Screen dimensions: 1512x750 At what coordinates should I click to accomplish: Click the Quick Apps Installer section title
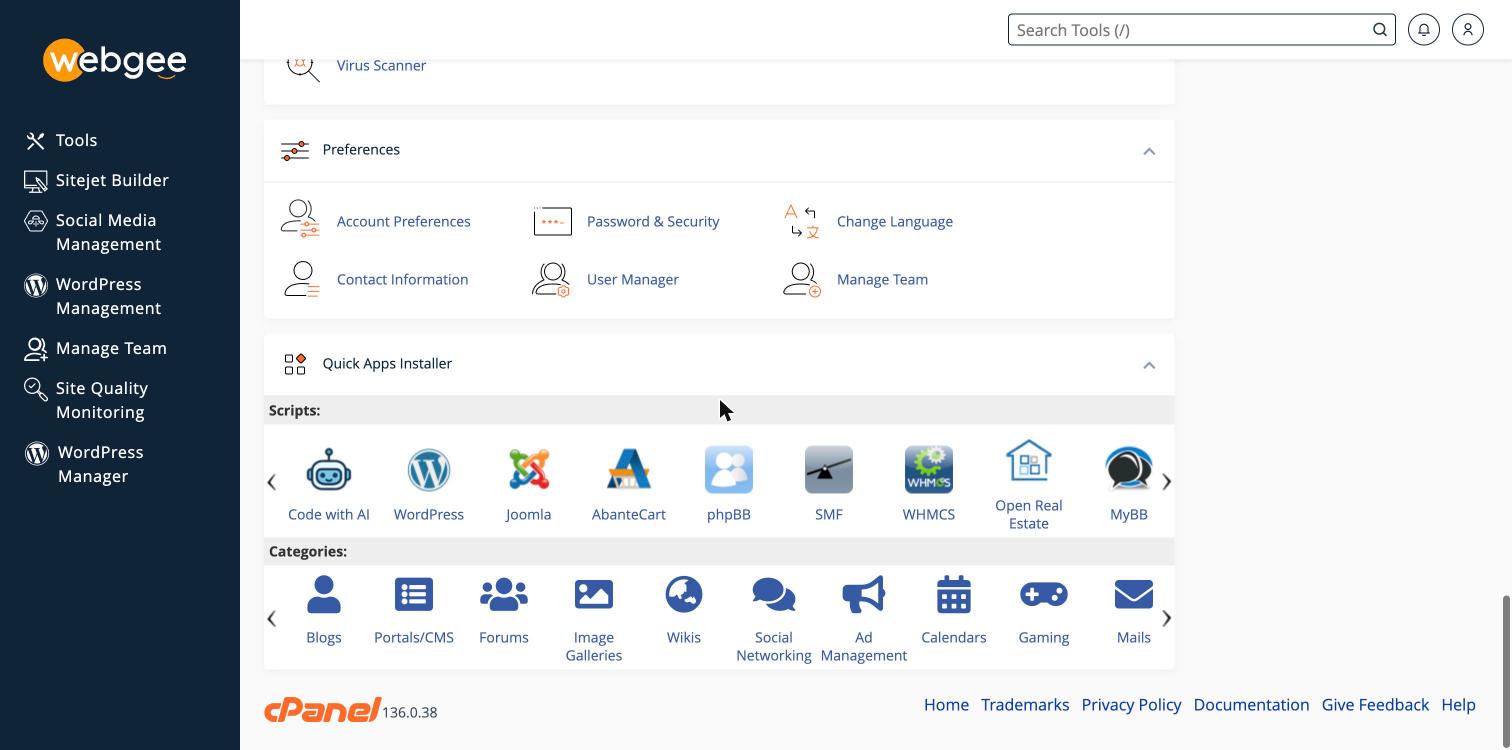387,363
